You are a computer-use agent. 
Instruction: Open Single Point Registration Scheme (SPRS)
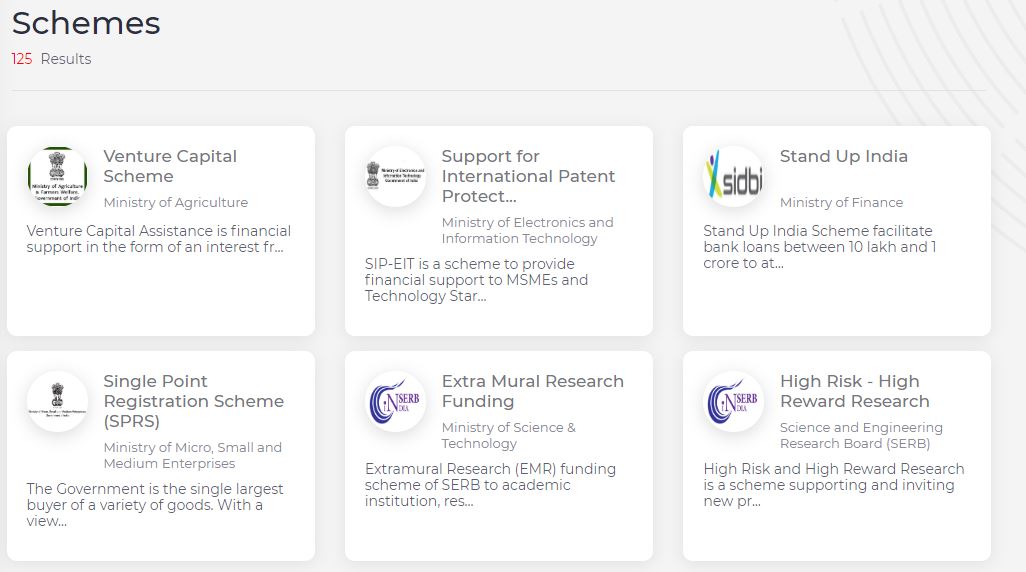[194, 401]
